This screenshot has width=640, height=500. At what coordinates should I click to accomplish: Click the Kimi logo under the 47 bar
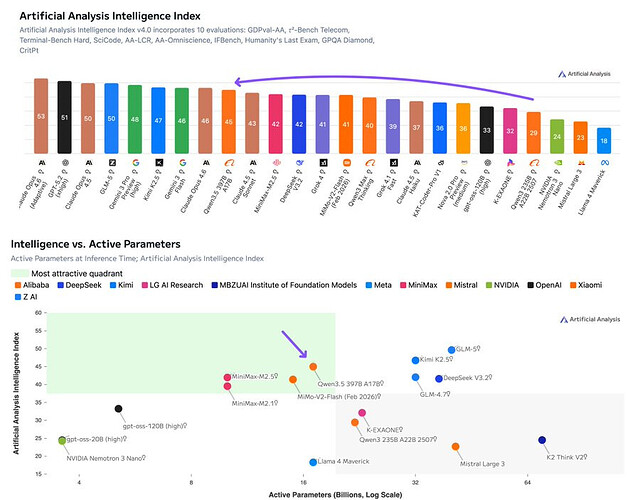(x=159, y=162)
